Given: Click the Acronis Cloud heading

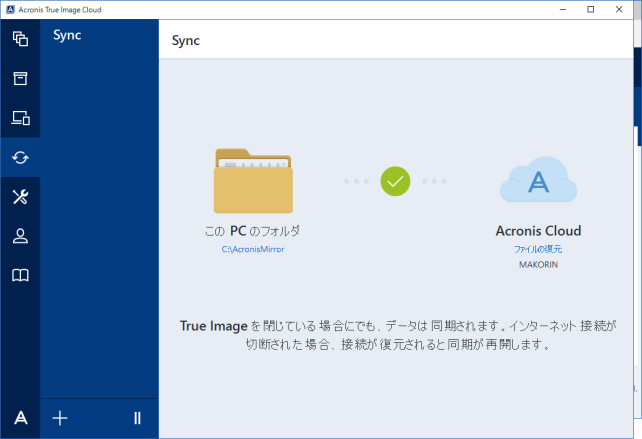Looking at the screenshot, I should [x=538, y=231].
